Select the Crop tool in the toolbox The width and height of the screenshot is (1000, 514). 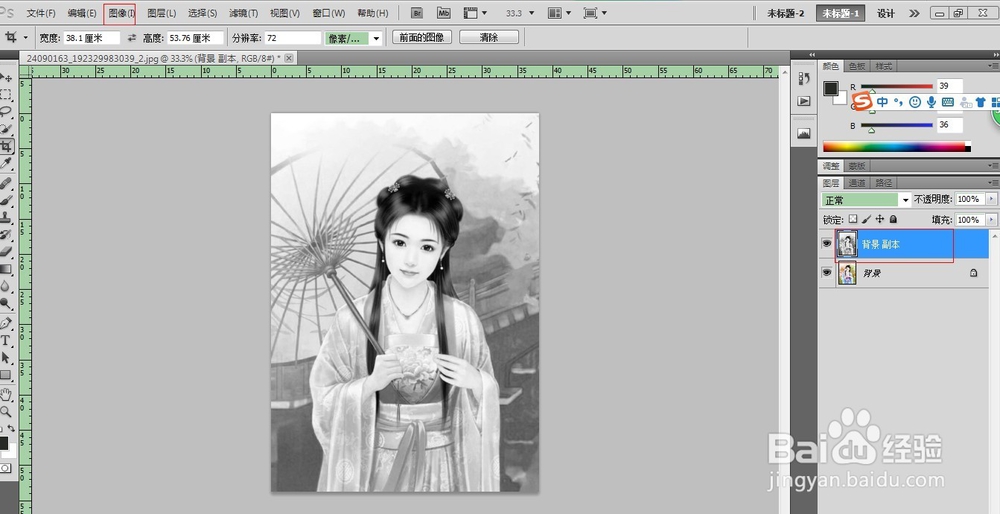click(6, 147)
